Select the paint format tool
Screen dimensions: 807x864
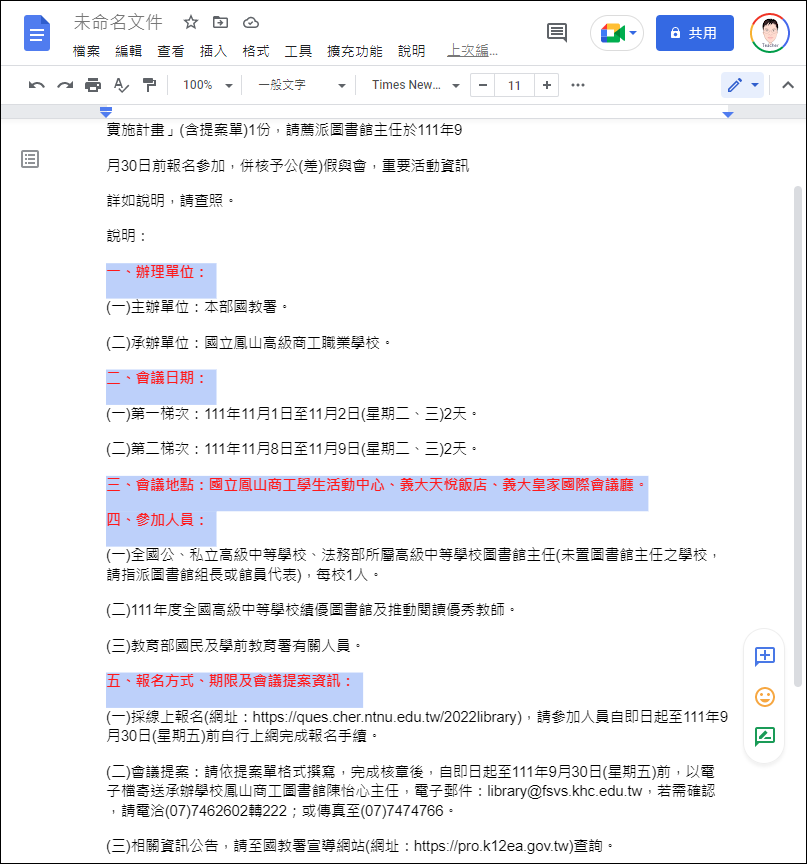click(147, 85)
